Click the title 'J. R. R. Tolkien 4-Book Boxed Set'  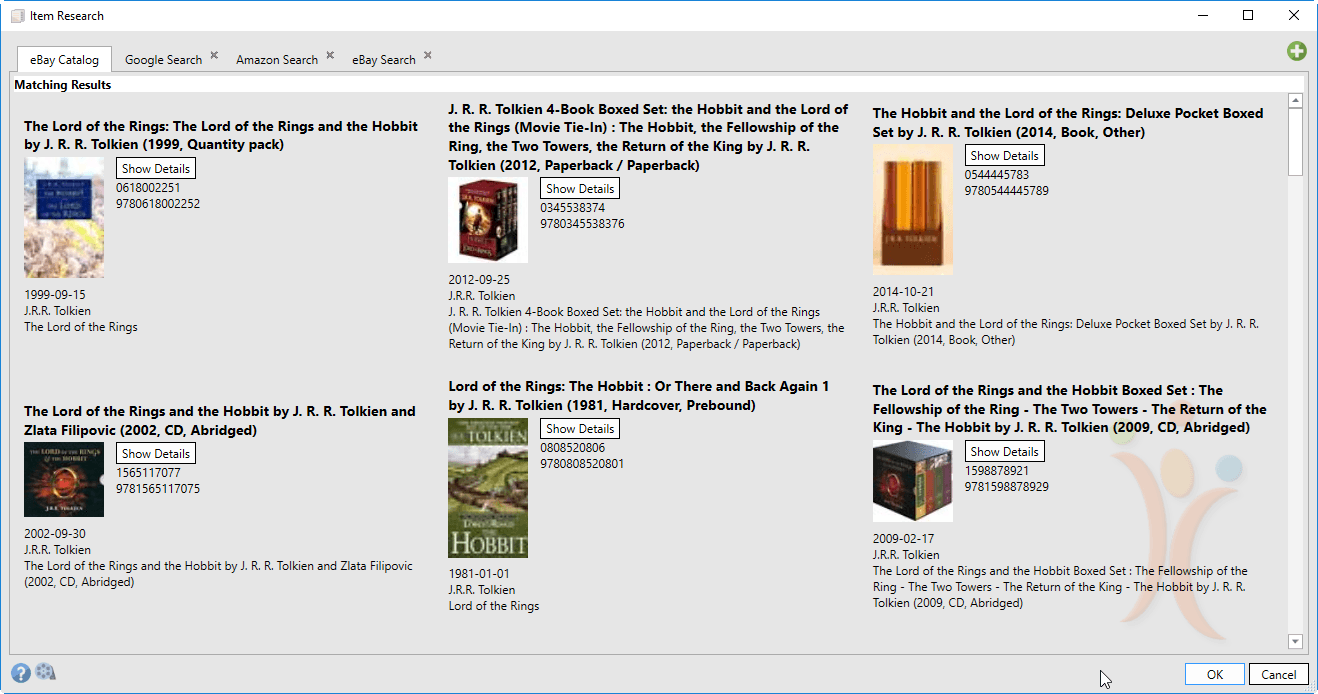pos(648,137)
